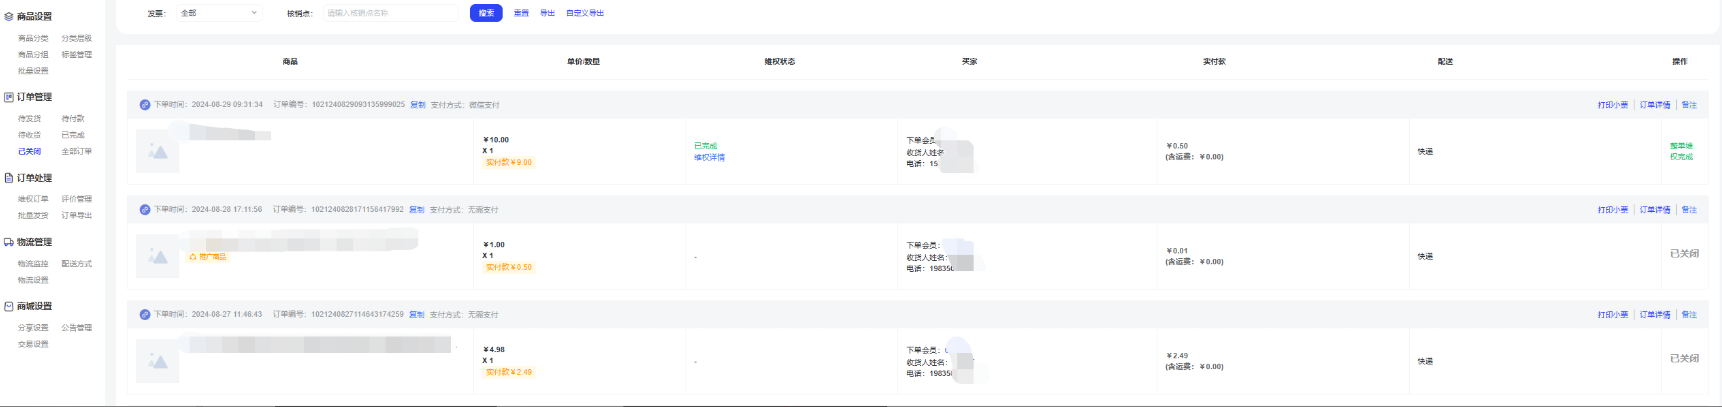This screenshot has width=1722, height=407.
Task: Click the 自定义导出 link
Action: pyautogui.click(x=585, y=13)
